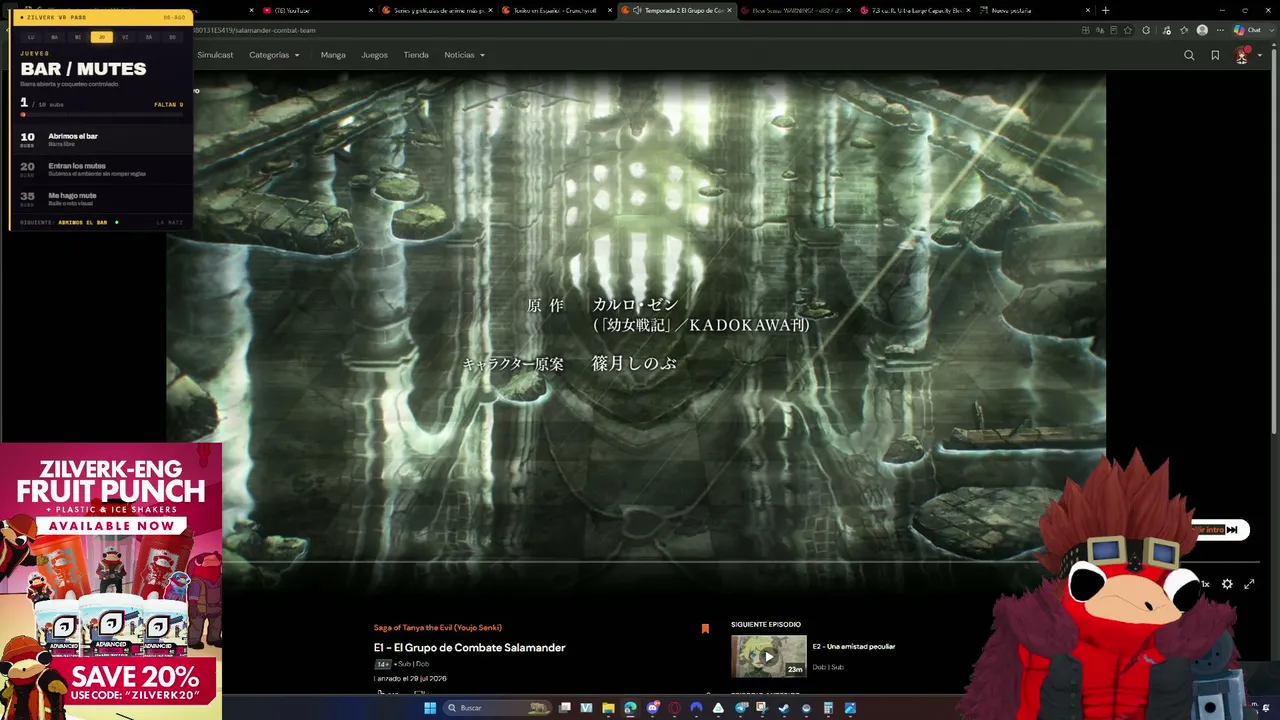Open Calculator from the taskbar
The width and height of the screenshot is (1280, 720).
[828, 708]
